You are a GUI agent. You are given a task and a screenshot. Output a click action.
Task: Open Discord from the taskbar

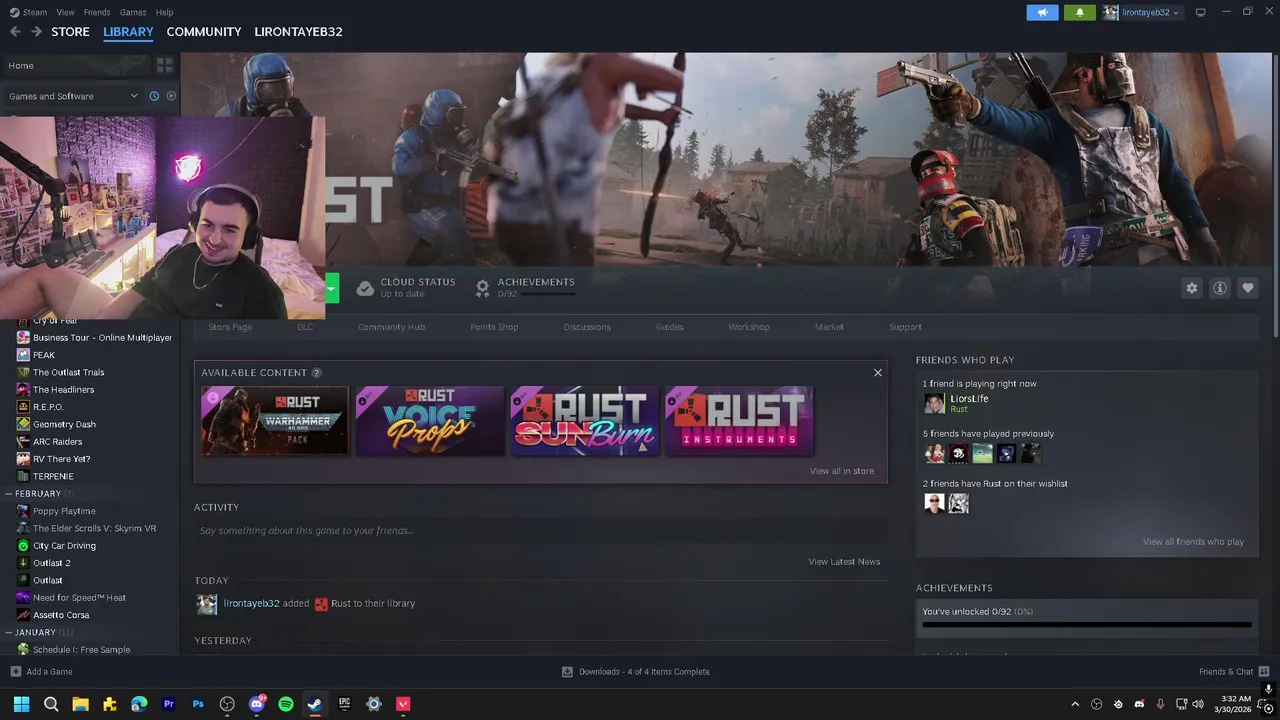pos(257,704)
